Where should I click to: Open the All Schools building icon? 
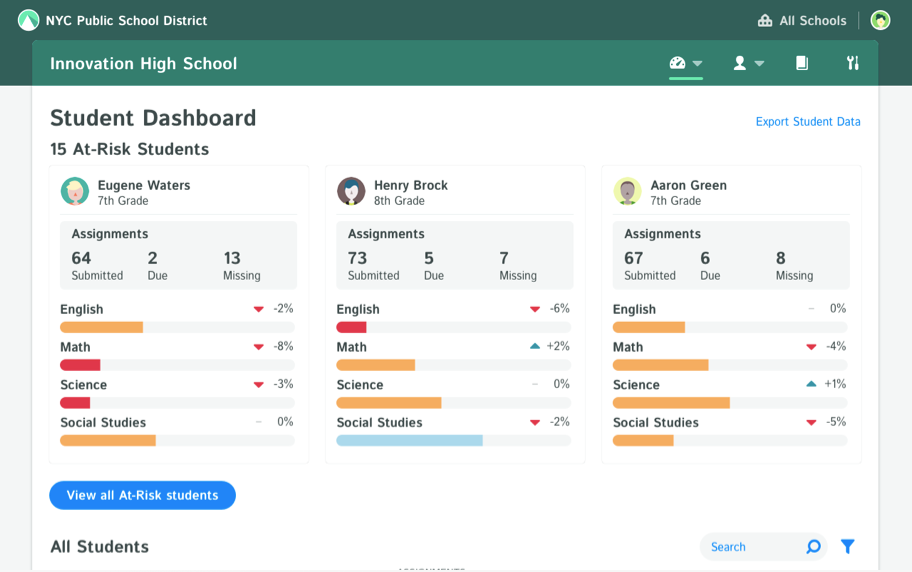[x=765, y=20]
